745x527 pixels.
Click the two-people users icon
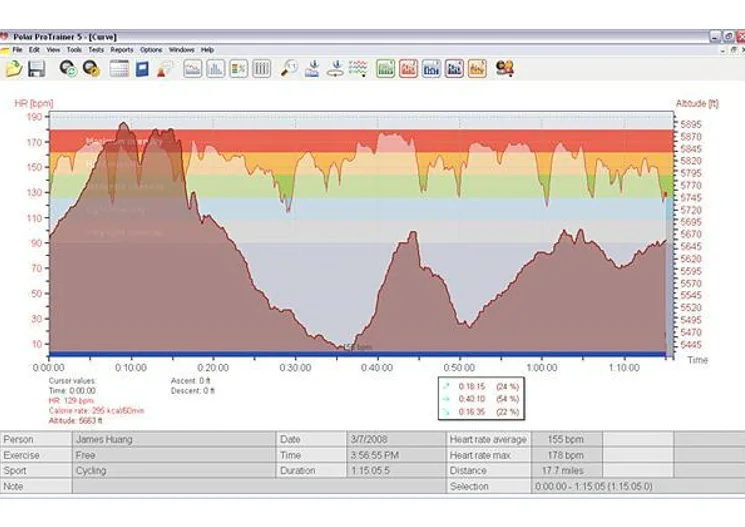[x=504, y=68]
